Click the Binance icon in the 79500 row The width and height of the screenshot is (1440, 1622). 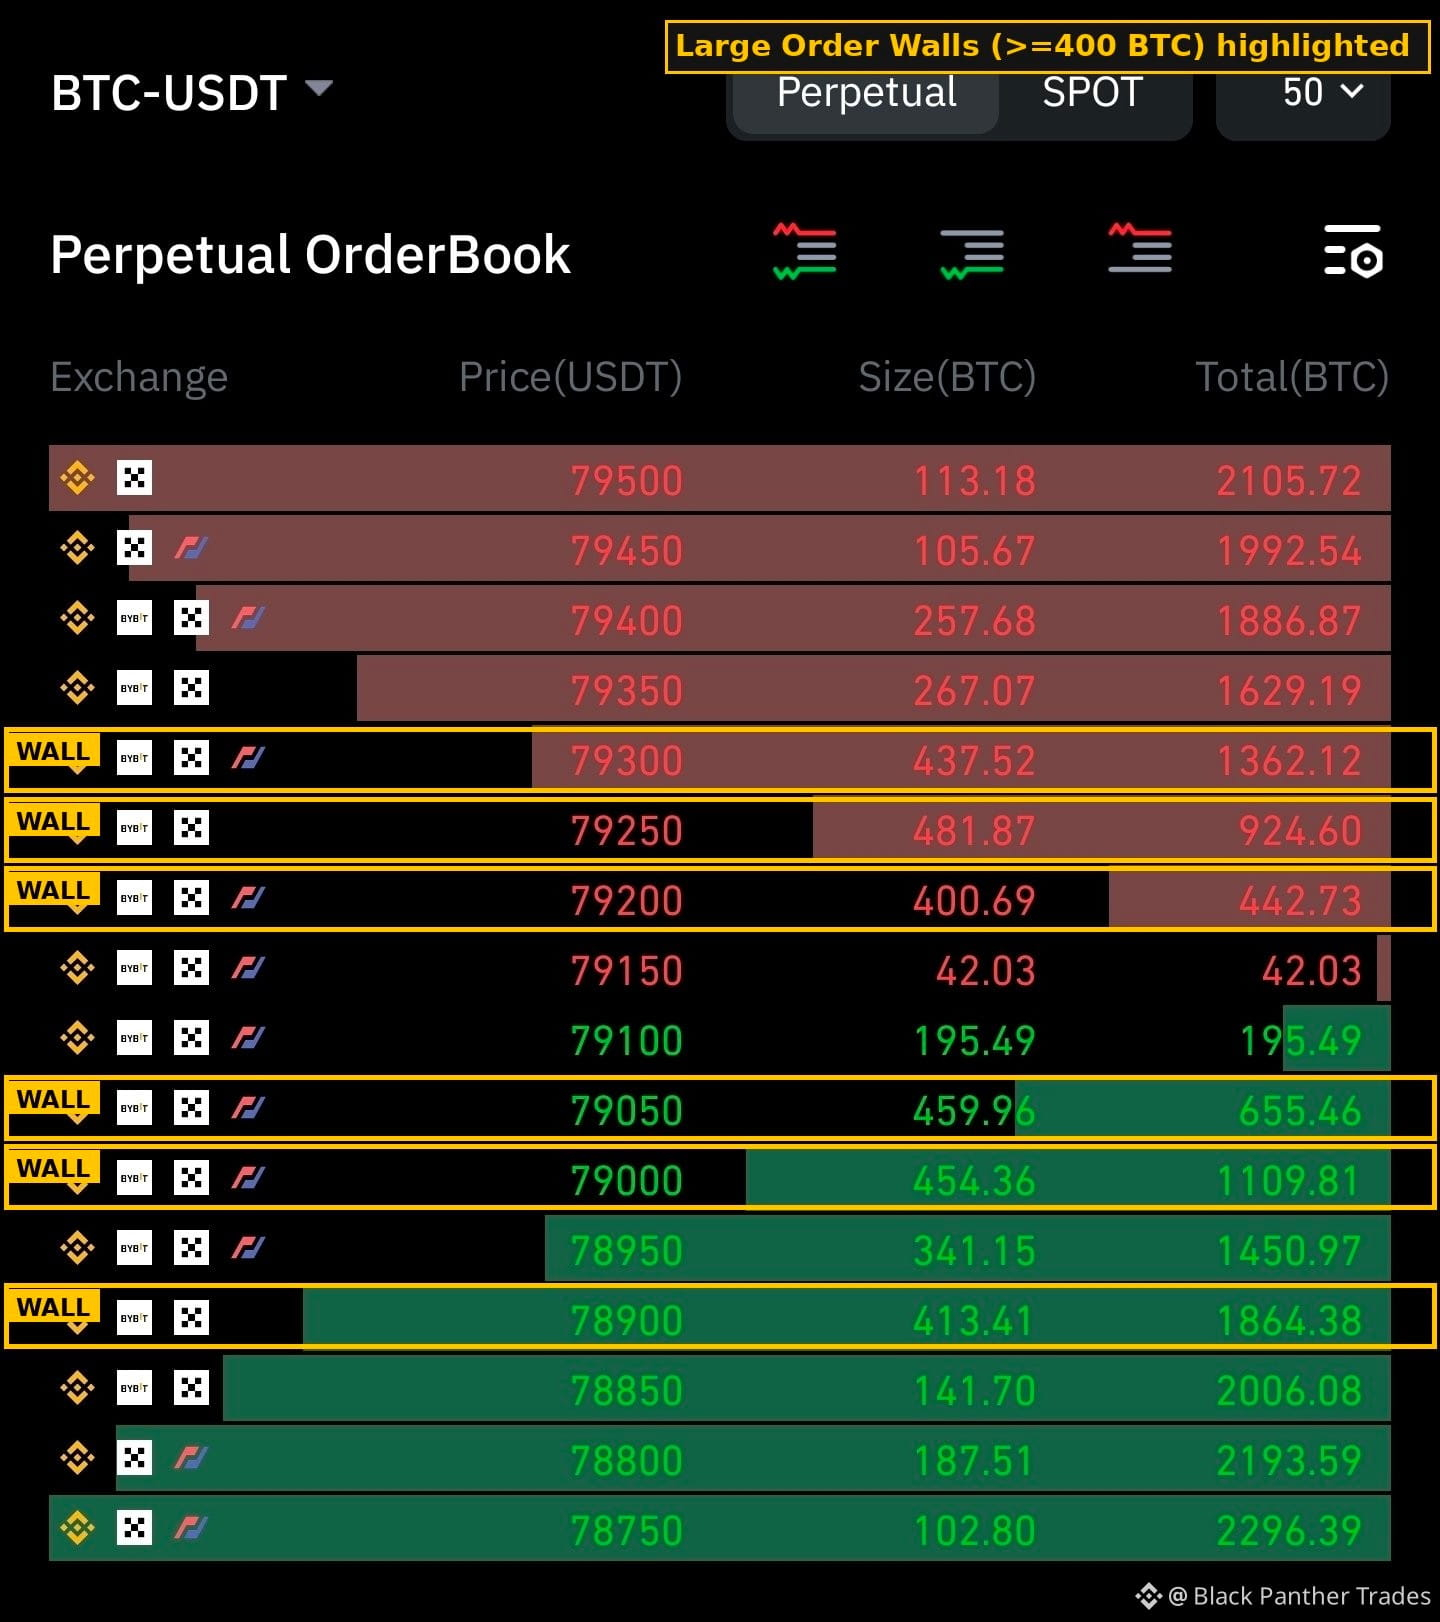click(77, 478)
